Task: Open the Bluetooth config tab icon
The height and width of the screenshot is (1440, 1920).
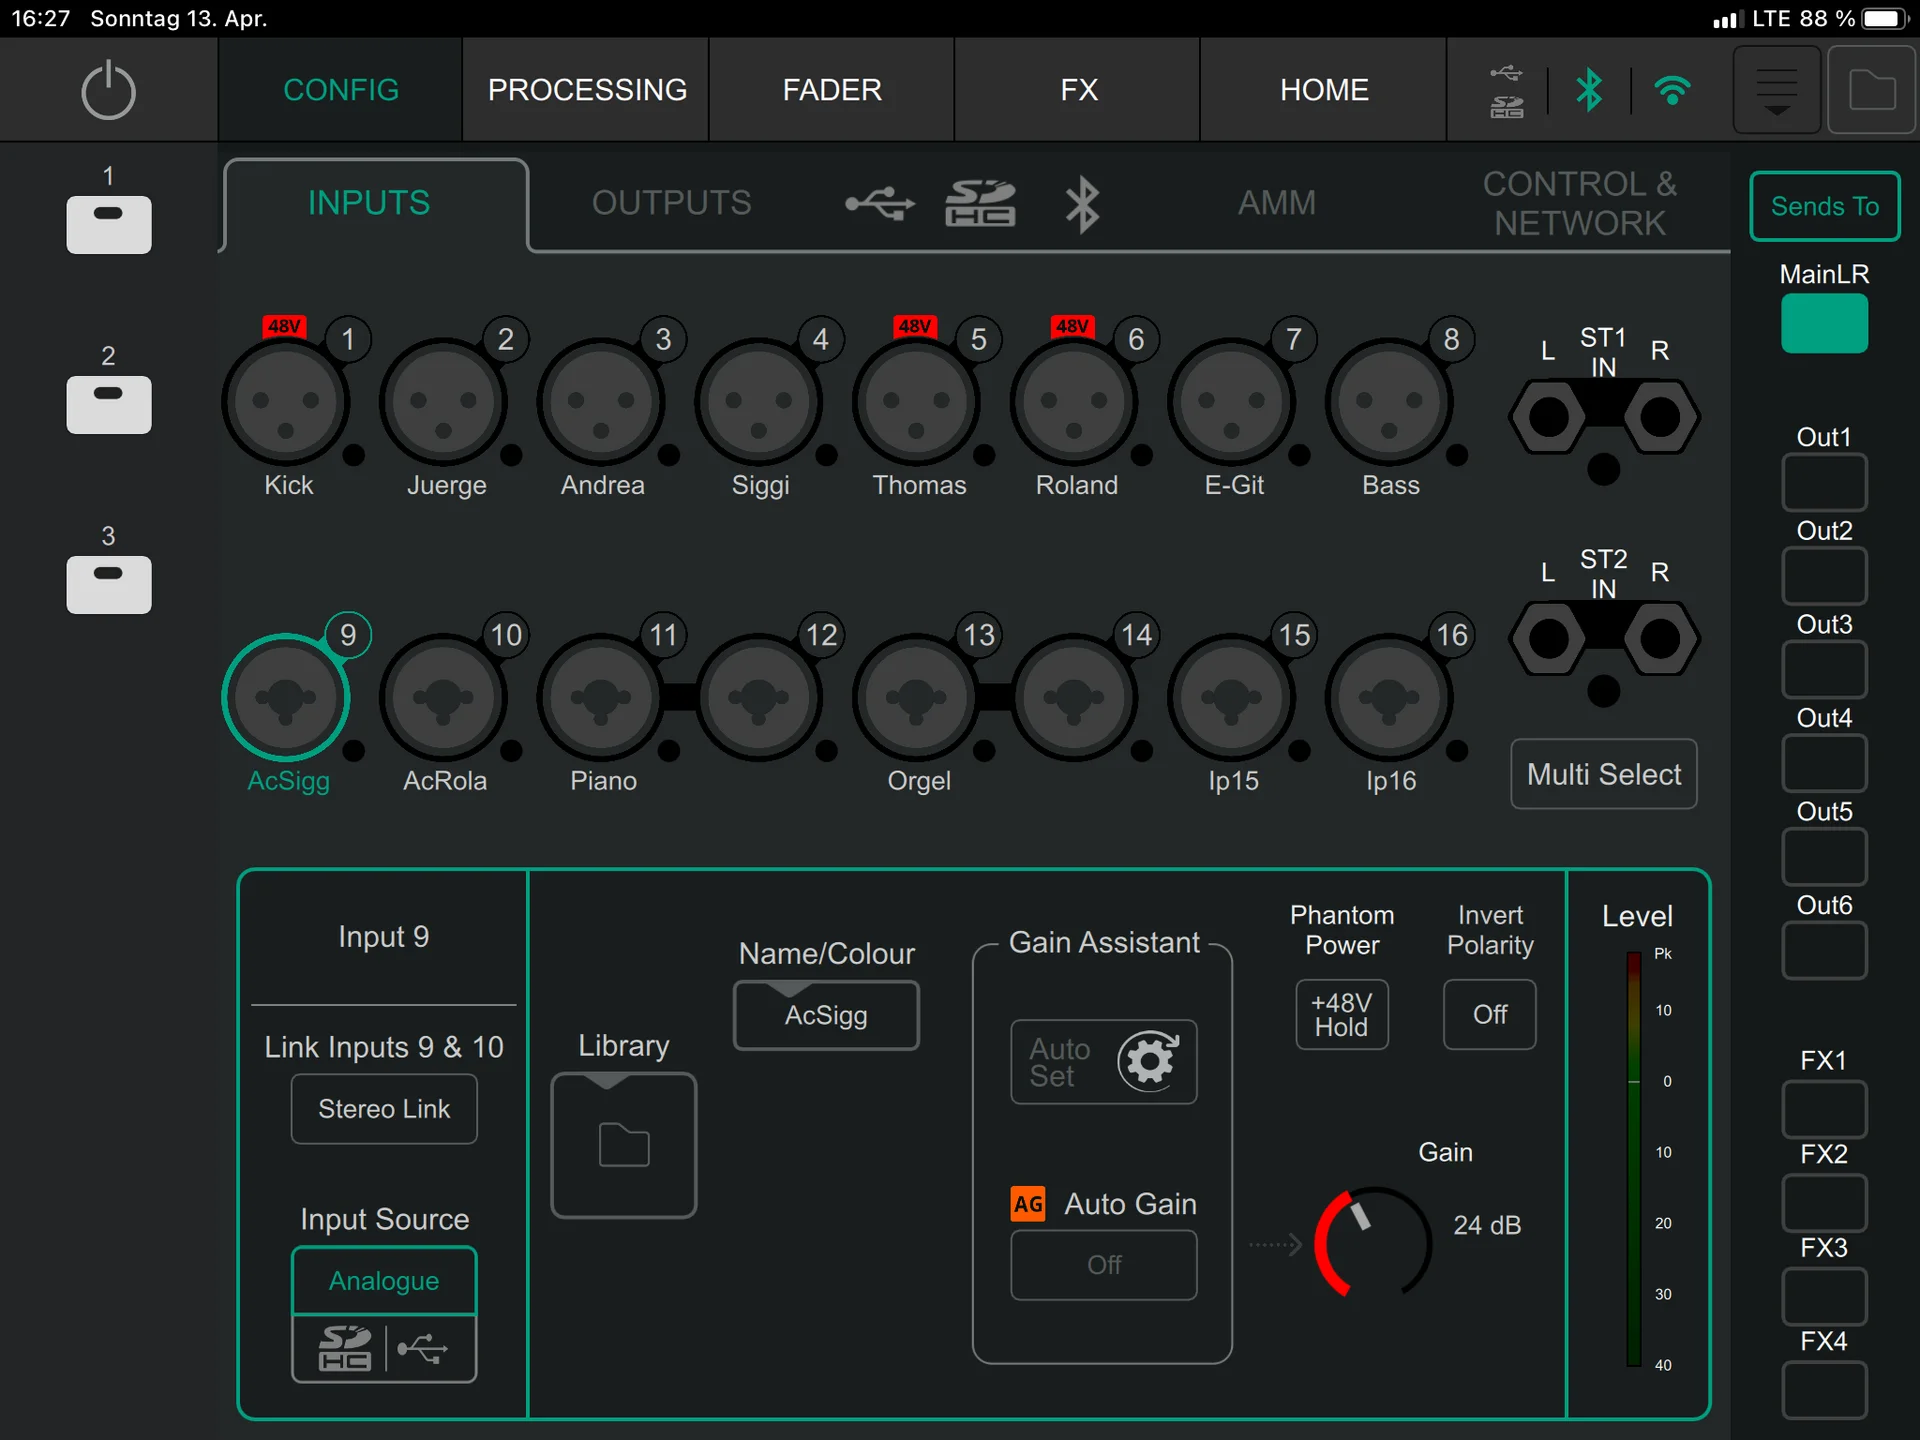Action: tap(1081, 205)
